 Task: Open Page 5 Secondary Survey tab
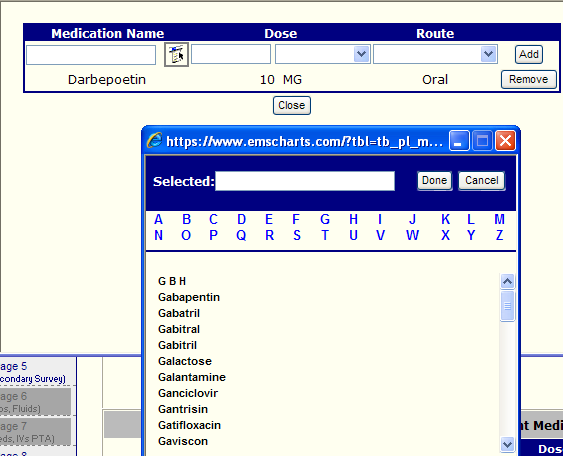[x=37, y=372]
